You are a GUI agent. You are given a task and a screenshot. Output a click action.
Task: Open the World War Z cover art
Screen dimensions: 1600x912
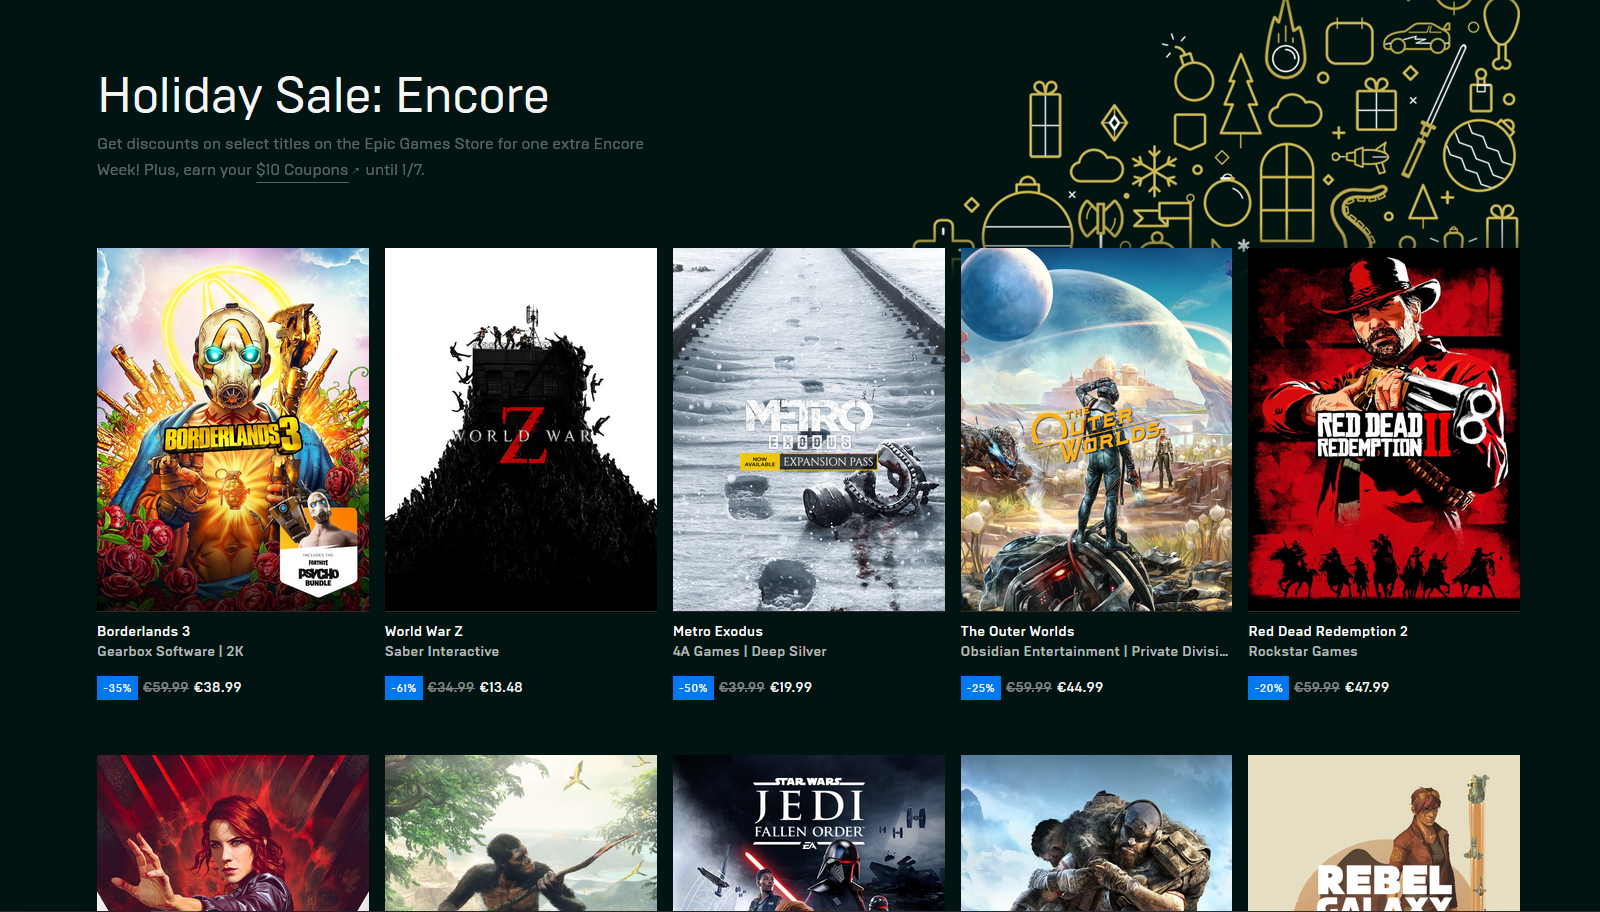coord(521,429)
